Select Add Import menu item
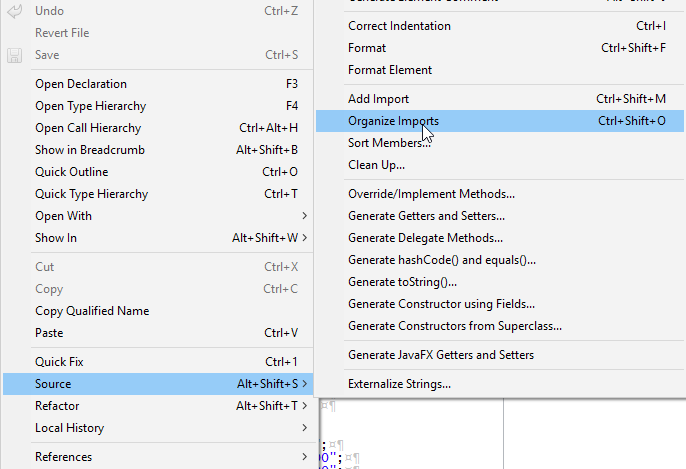 pyautogui.click(x=378, y=99)
